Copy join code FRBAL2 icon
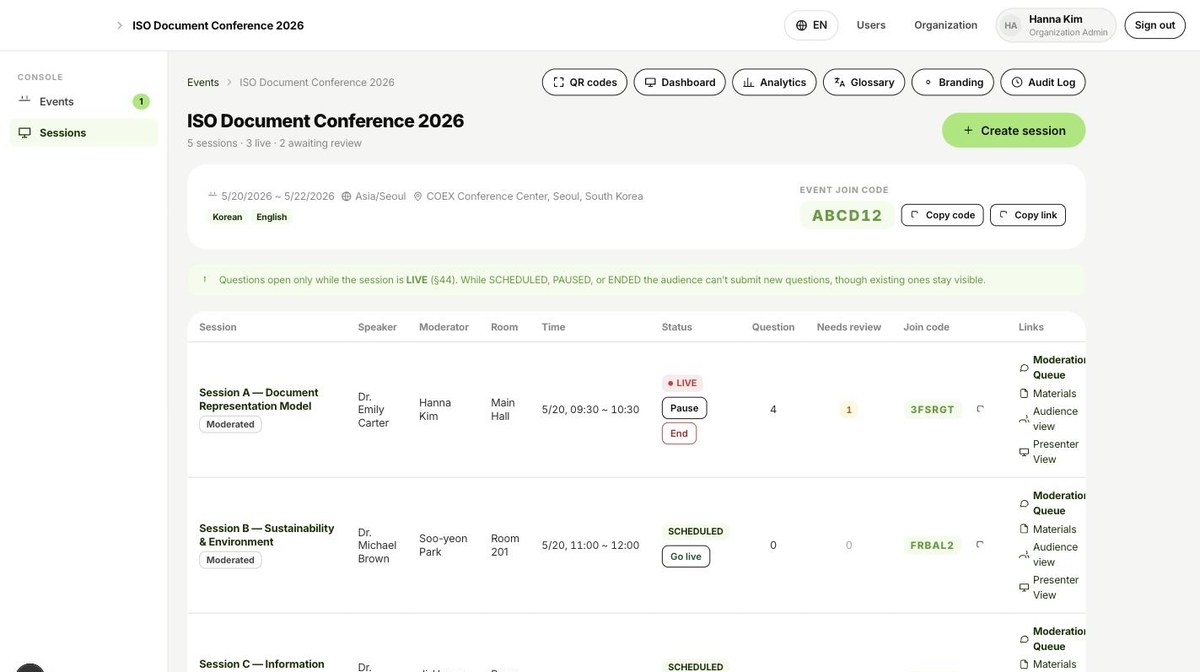 (x=980, y=545)
